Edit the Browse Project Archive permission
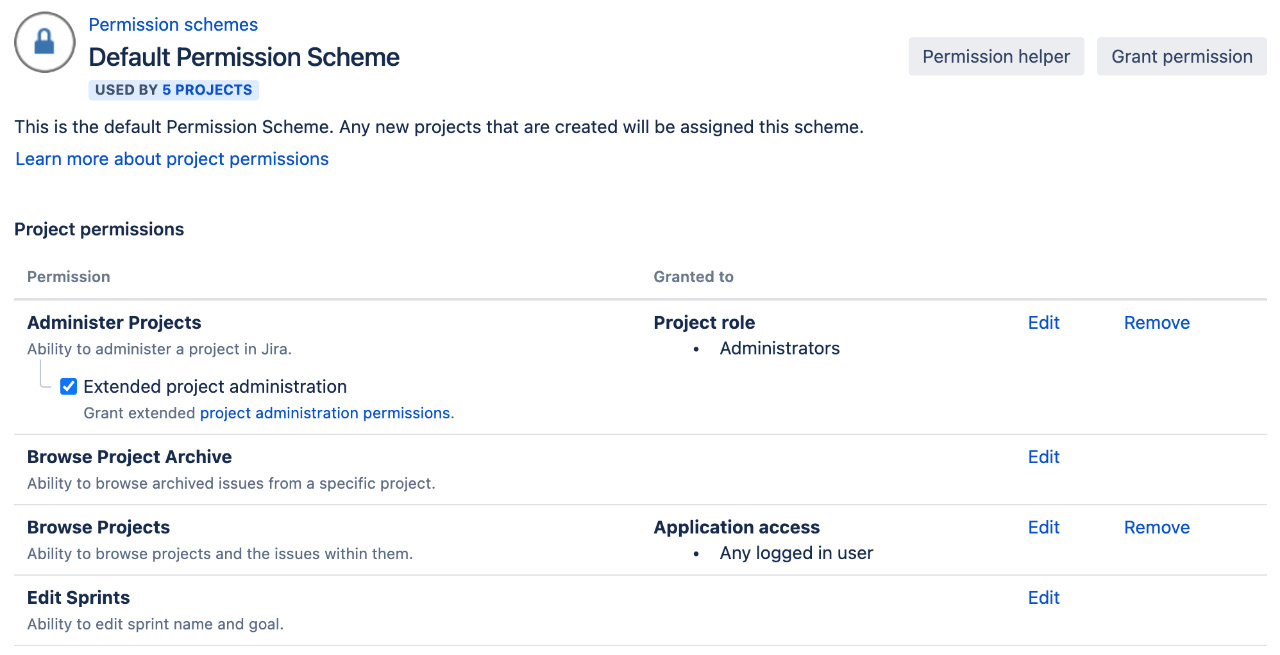The image size is (1280, 655). tap(1043, 456)
